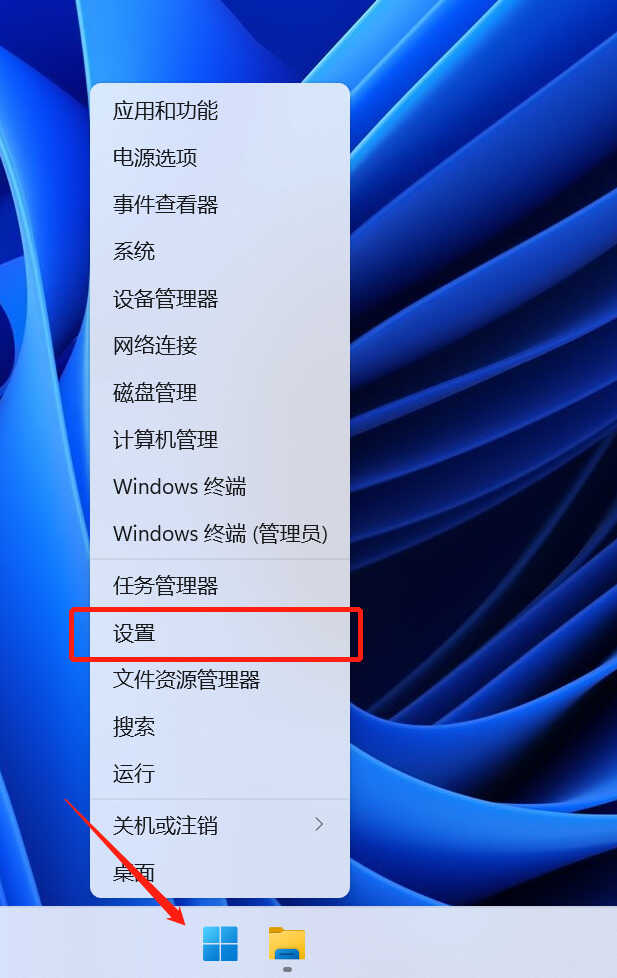This screenshot has width=617, height=978.
Task: Choose 系统 in the context menu
Action: click(220, 251)
